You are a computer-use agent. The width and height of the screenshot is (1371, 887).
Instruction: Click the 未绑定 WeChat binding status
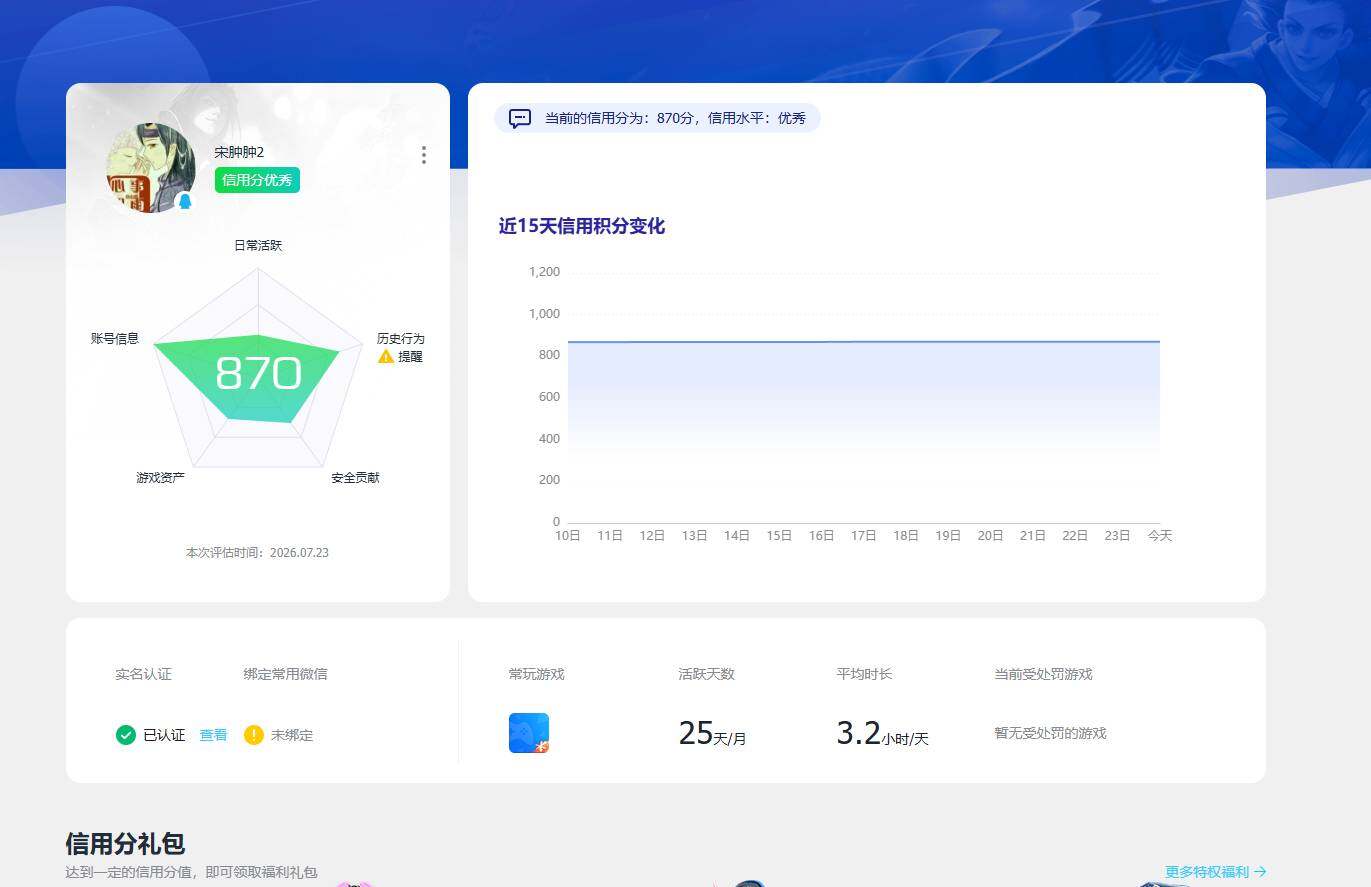pos(292,735)
